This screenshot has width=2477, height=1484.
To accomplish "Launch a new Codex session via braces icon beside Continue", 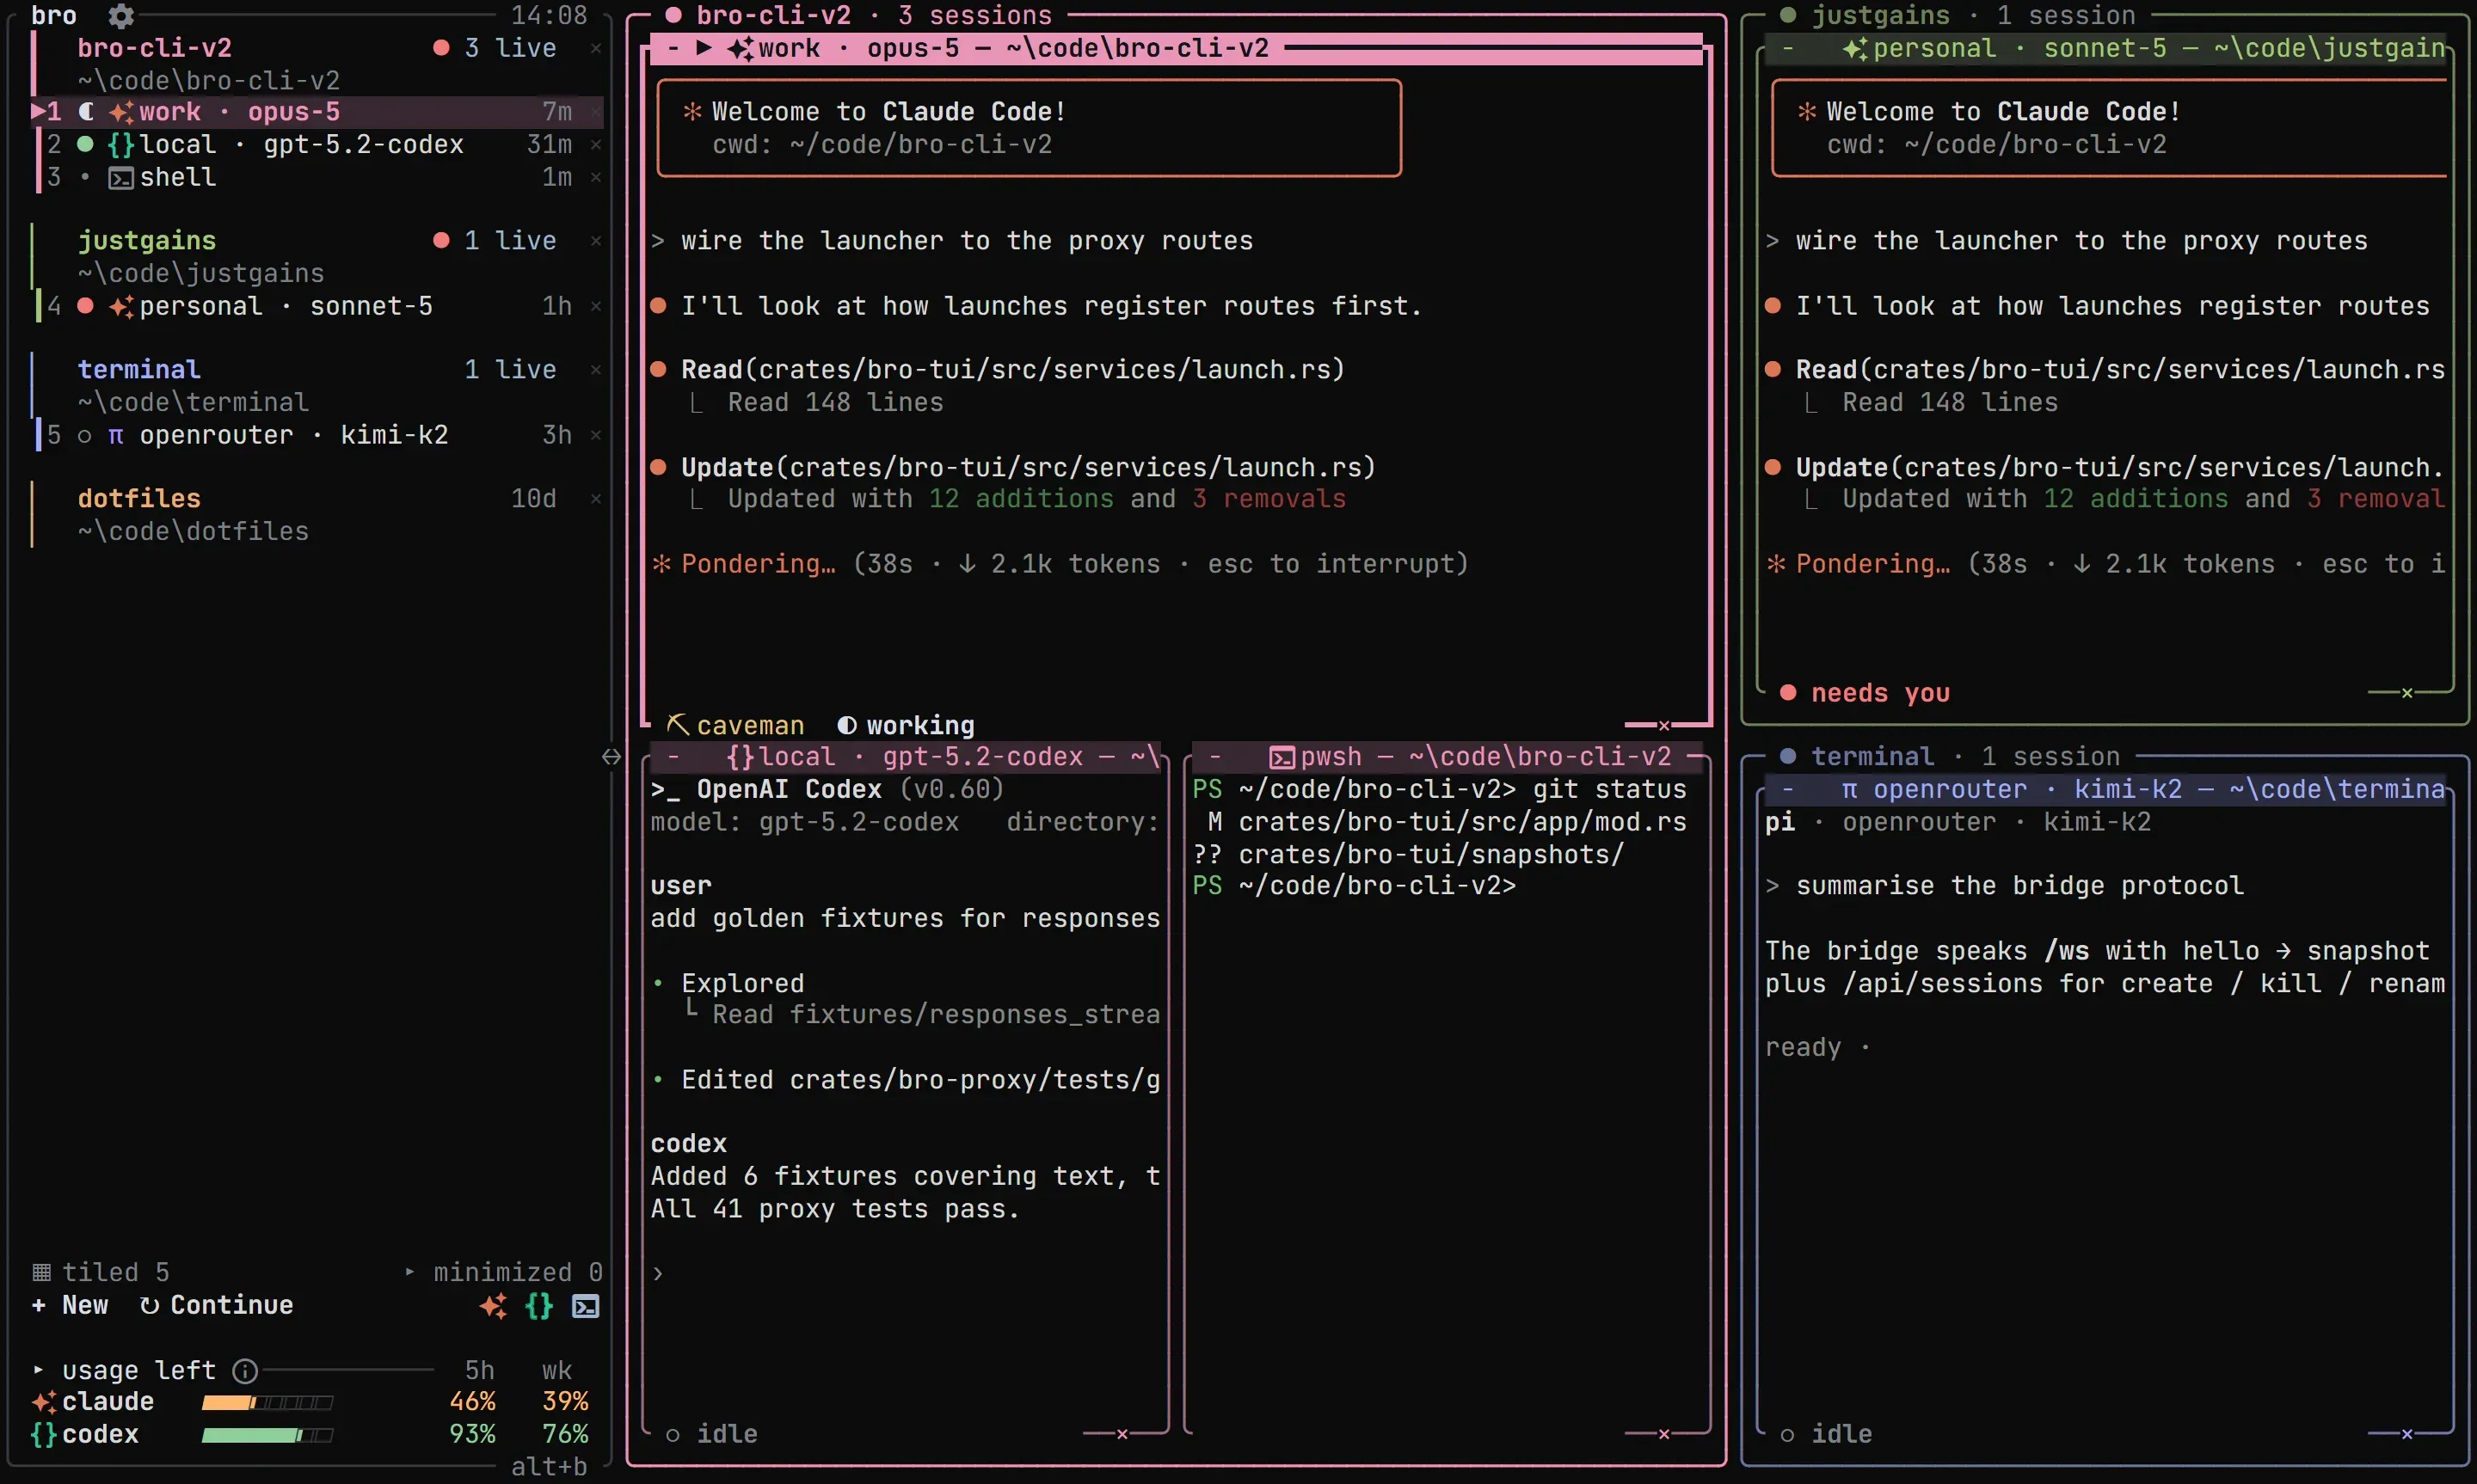I will (x=539, y=1306).
